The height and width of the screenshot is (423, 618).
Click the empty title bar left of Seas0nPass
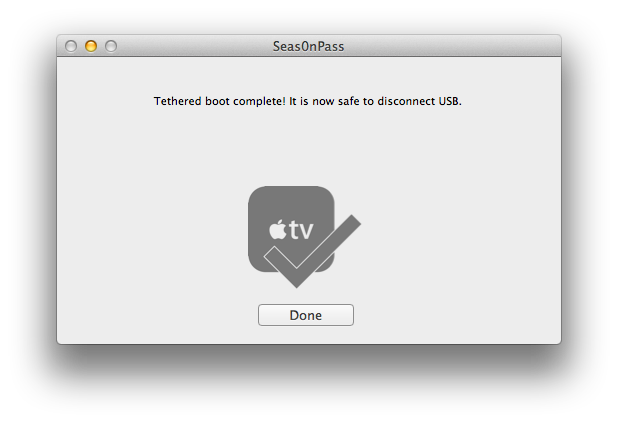coord(195,46)
